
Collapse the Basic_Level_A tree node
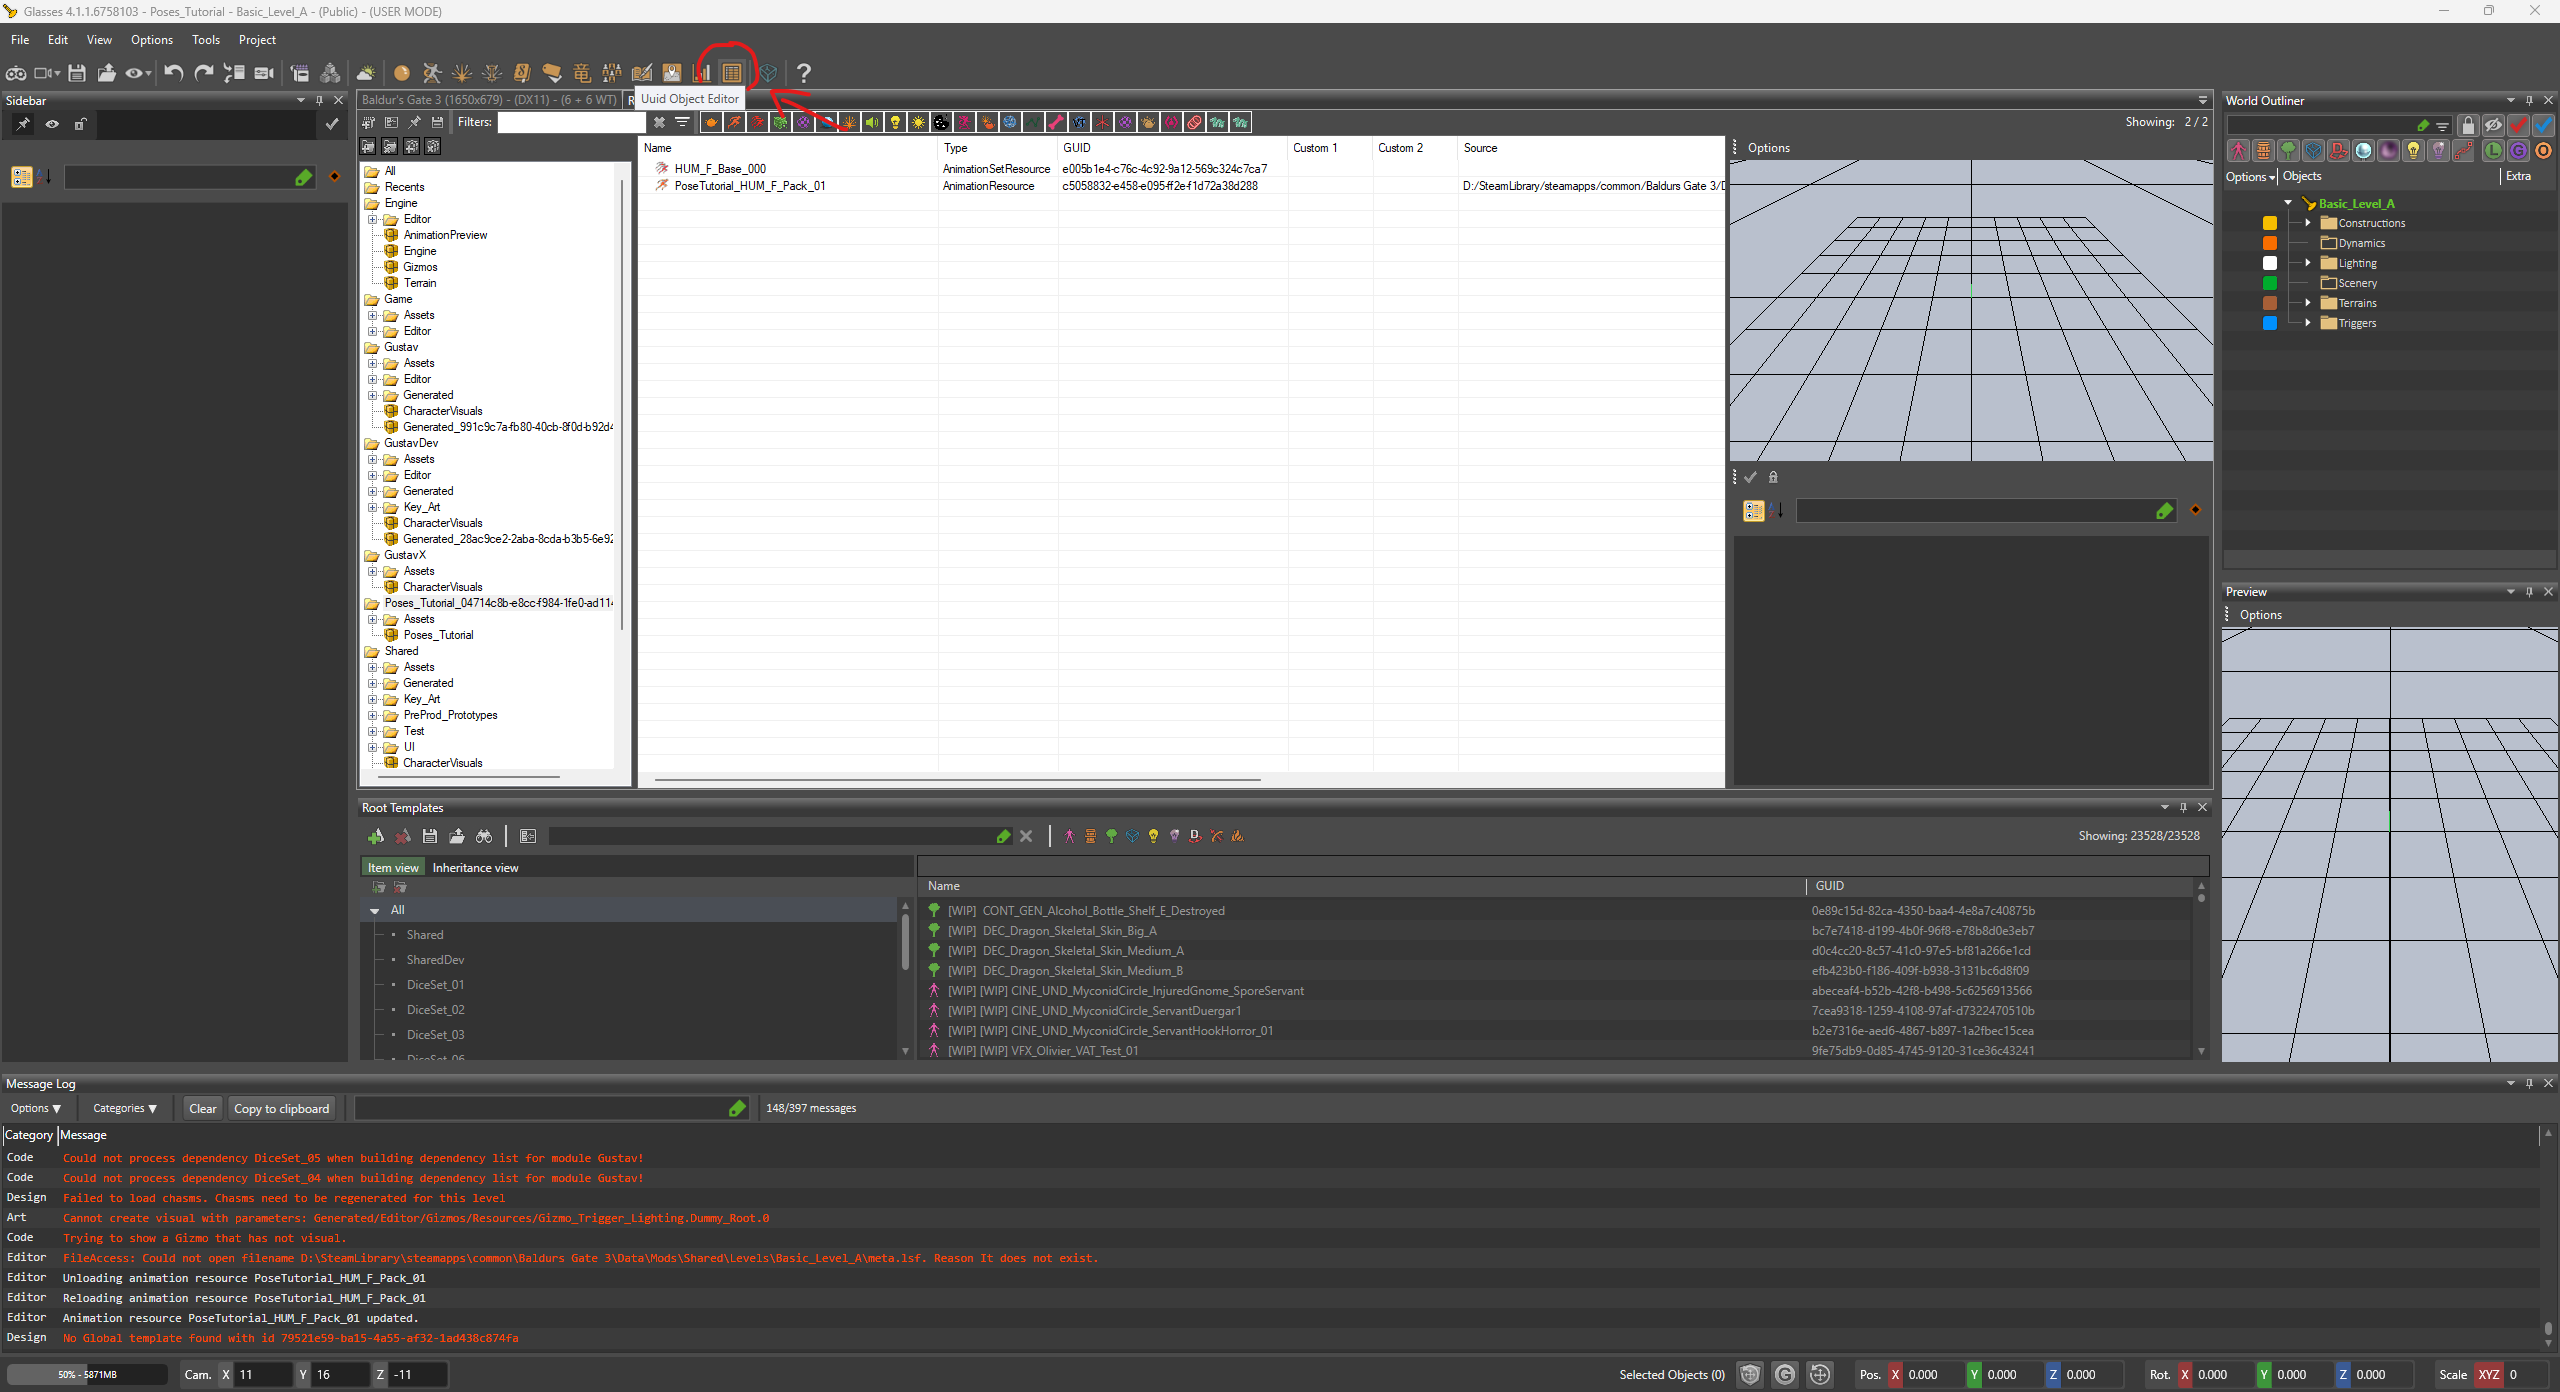tap(2288, 203)
